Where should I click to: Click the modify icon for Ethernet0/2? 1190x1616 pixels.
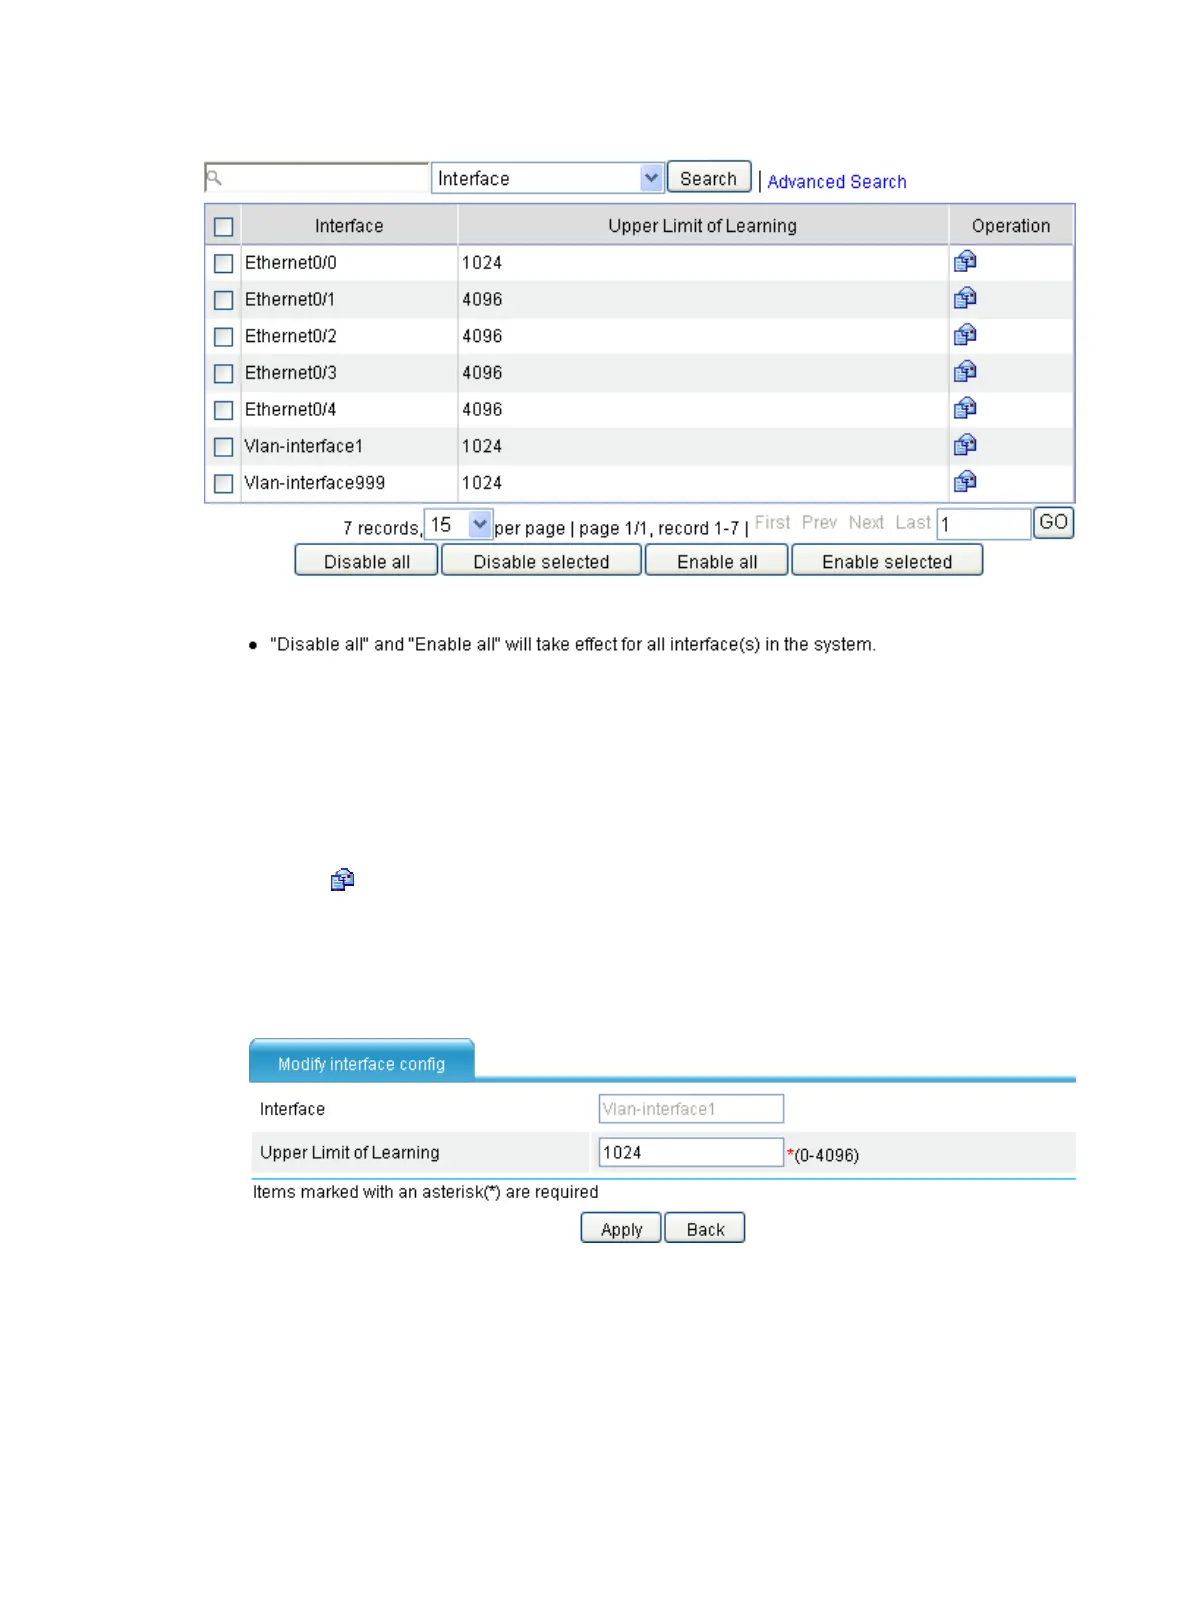(965, 335)
